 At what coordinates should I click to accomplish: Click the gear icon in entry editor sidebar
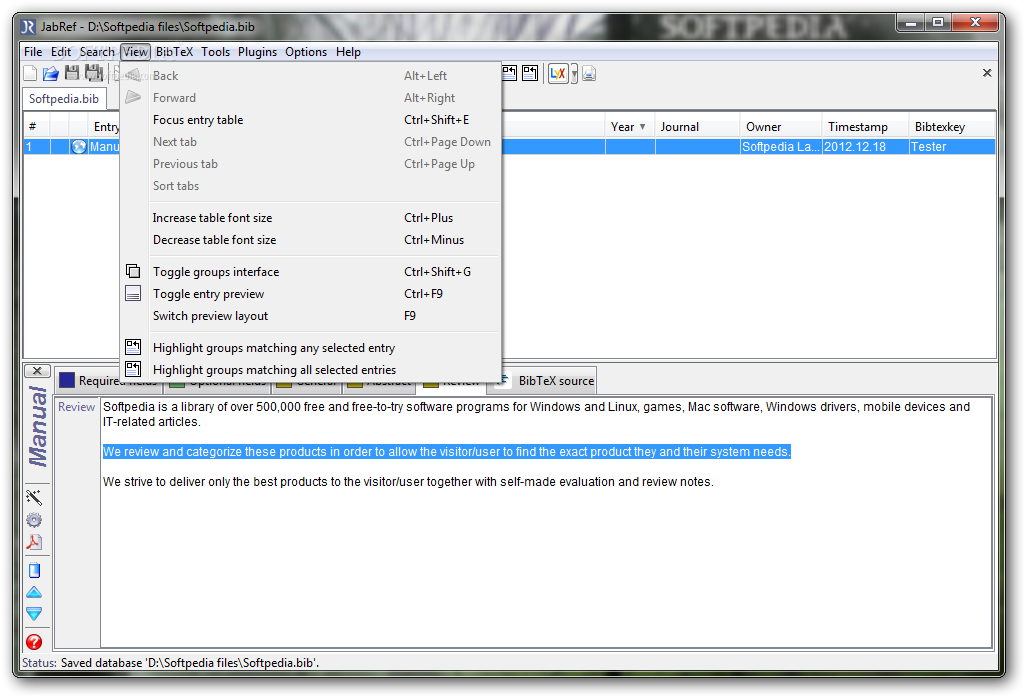(x=34, y=520)
